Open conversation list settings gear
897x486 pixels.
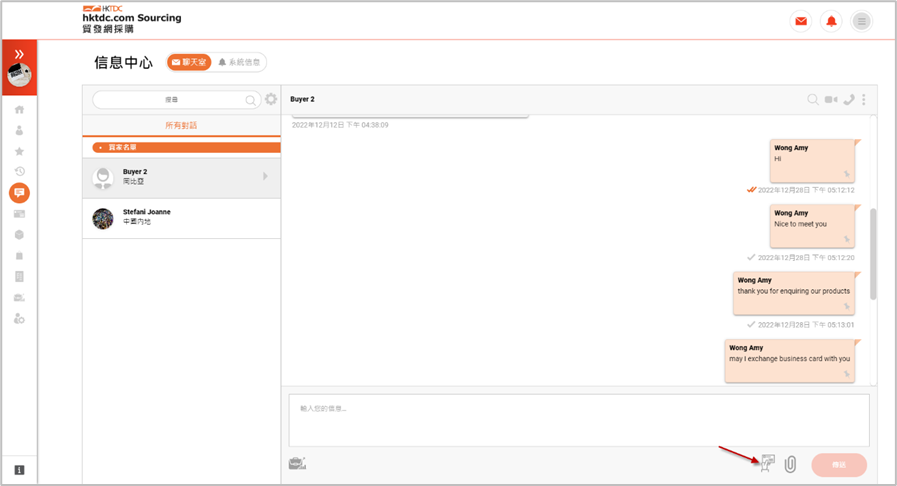pyautogui.click(x=271, y=100)
